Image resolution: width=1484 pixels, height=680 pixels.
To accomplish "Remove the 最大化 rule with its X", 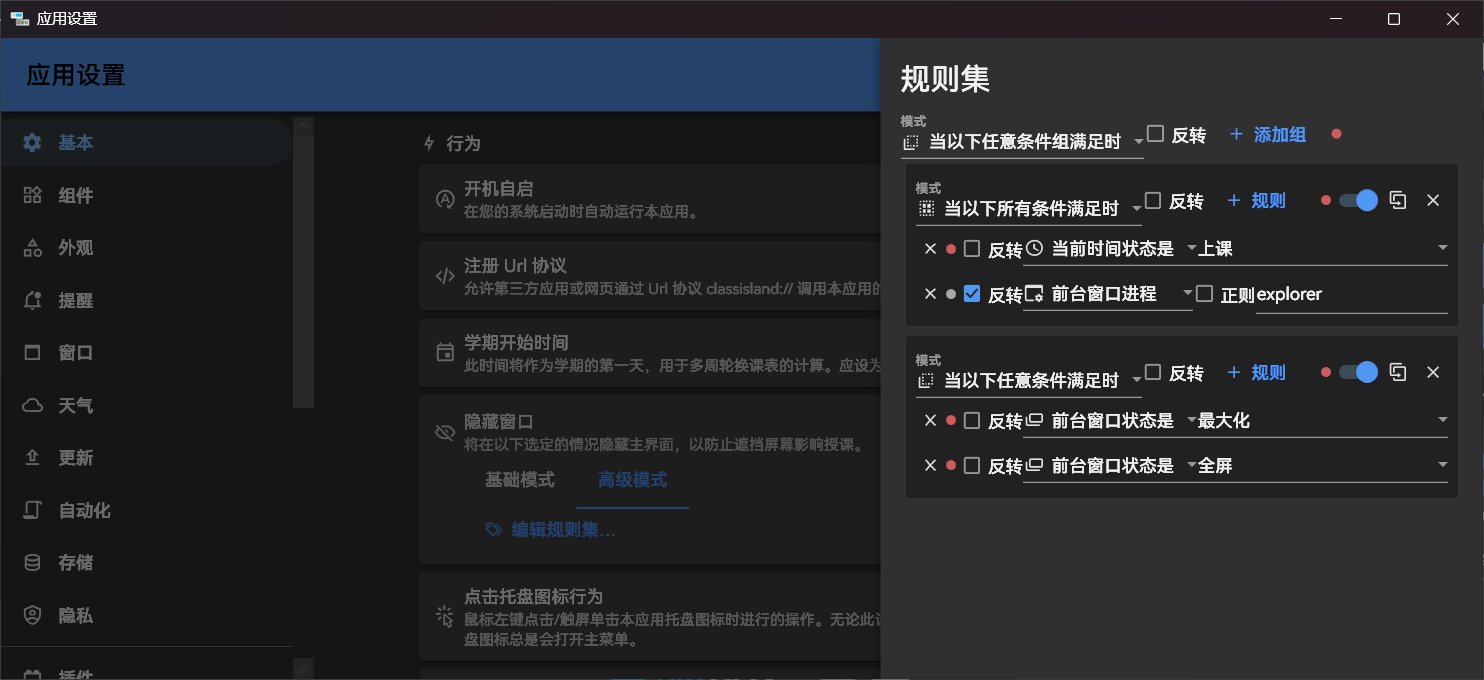I will pos(930,421).
